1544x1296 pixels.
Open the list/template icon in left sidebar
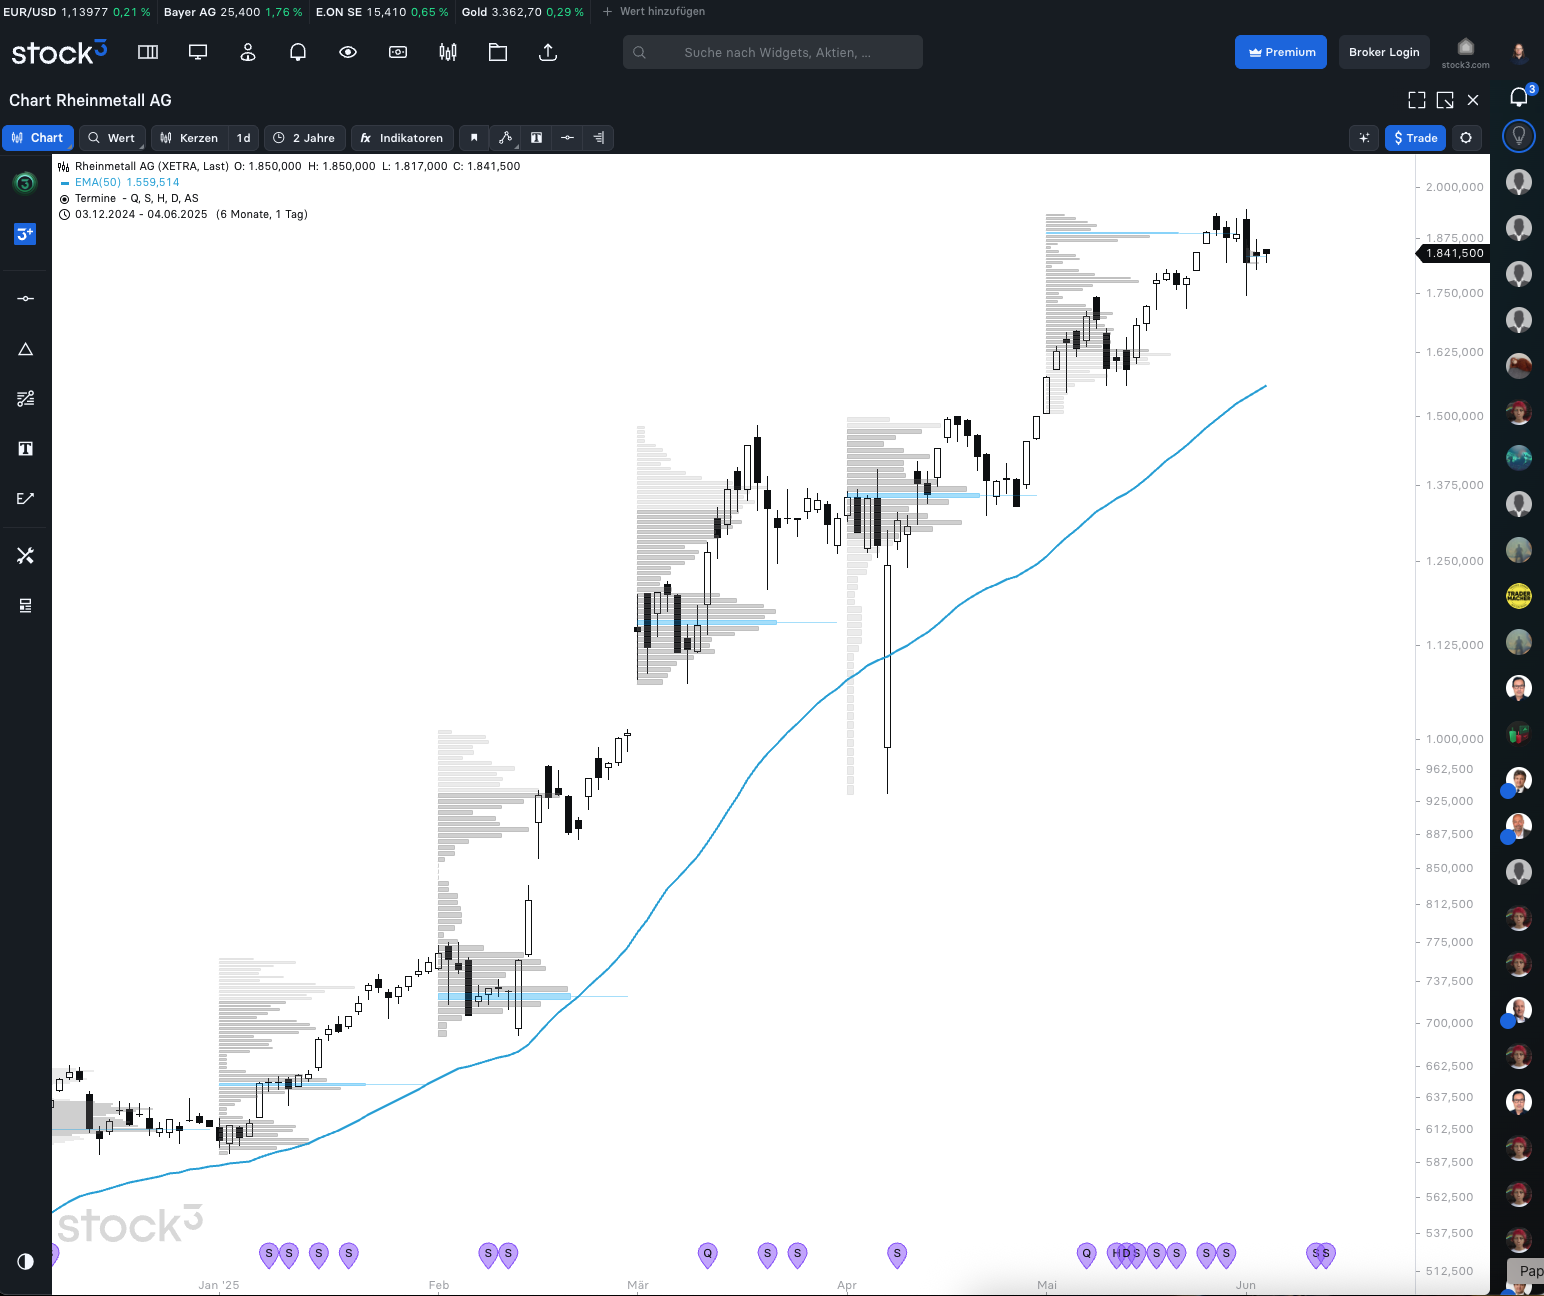[25, 605]
